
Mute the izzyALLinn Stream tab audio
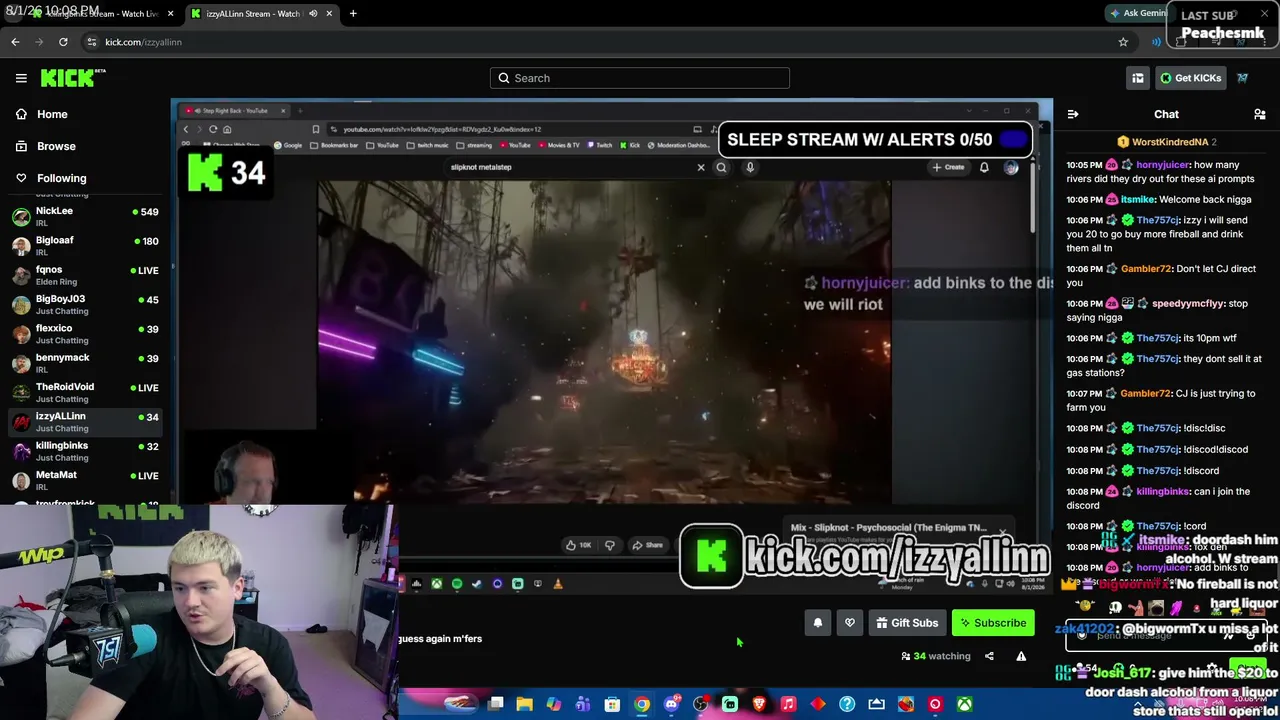pos(313,14)
